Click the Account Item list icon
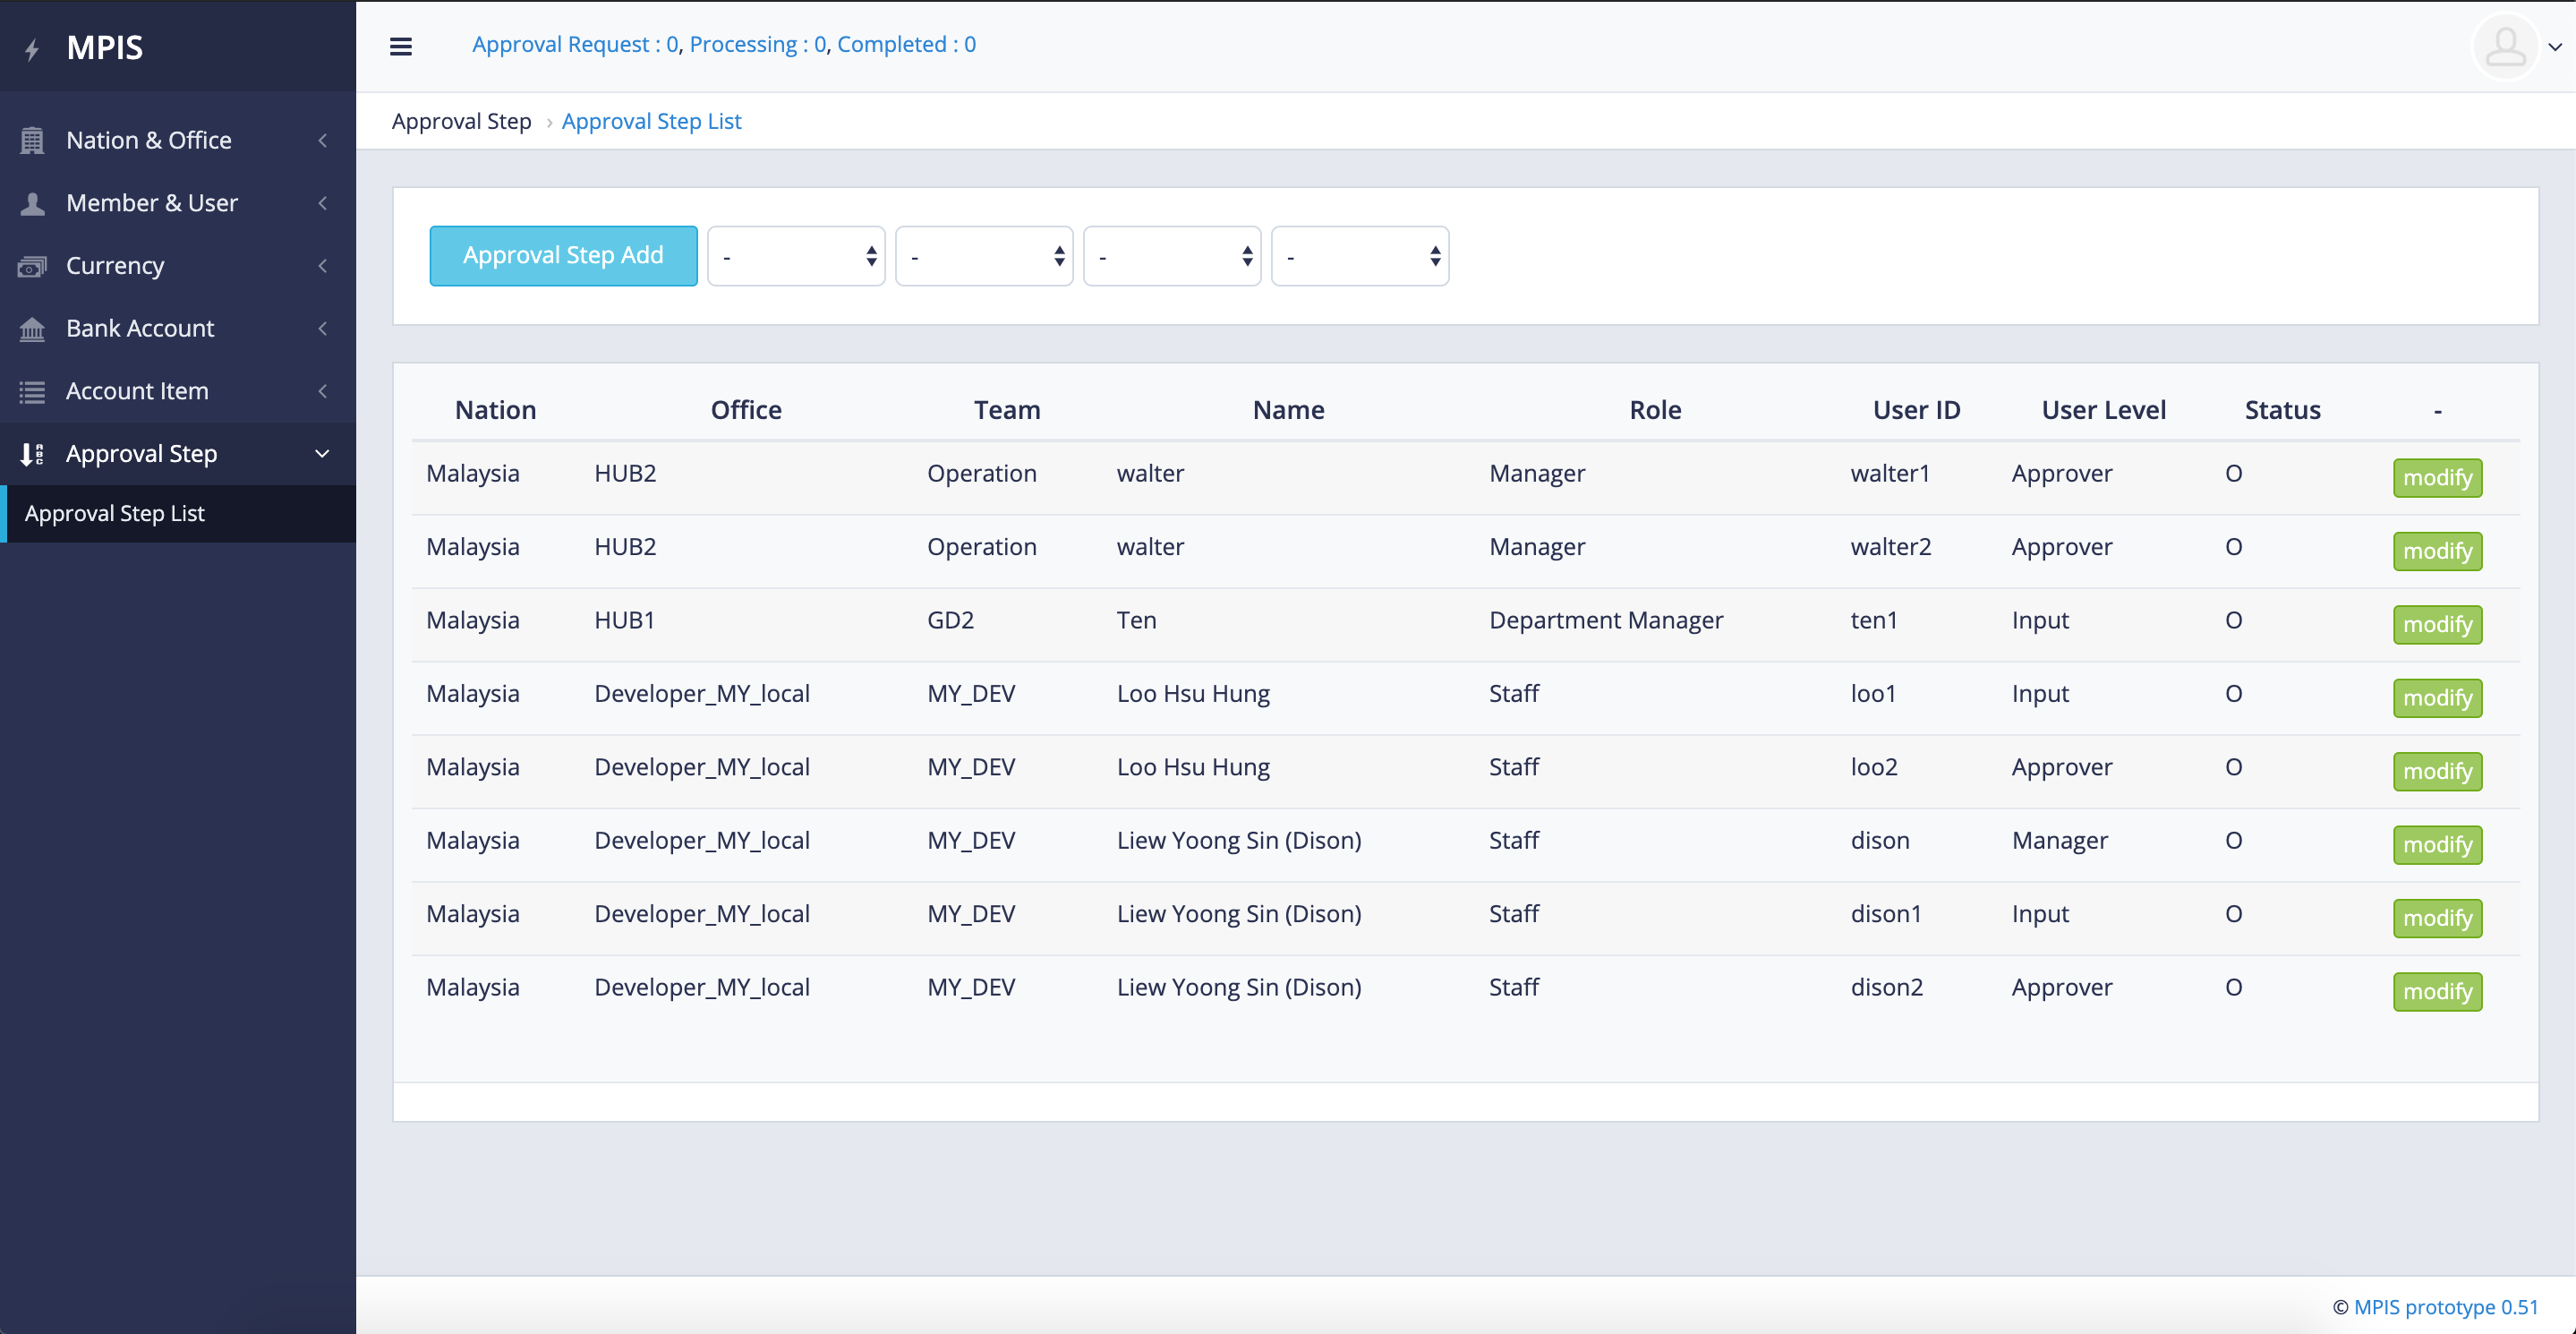 coord(33,391)
